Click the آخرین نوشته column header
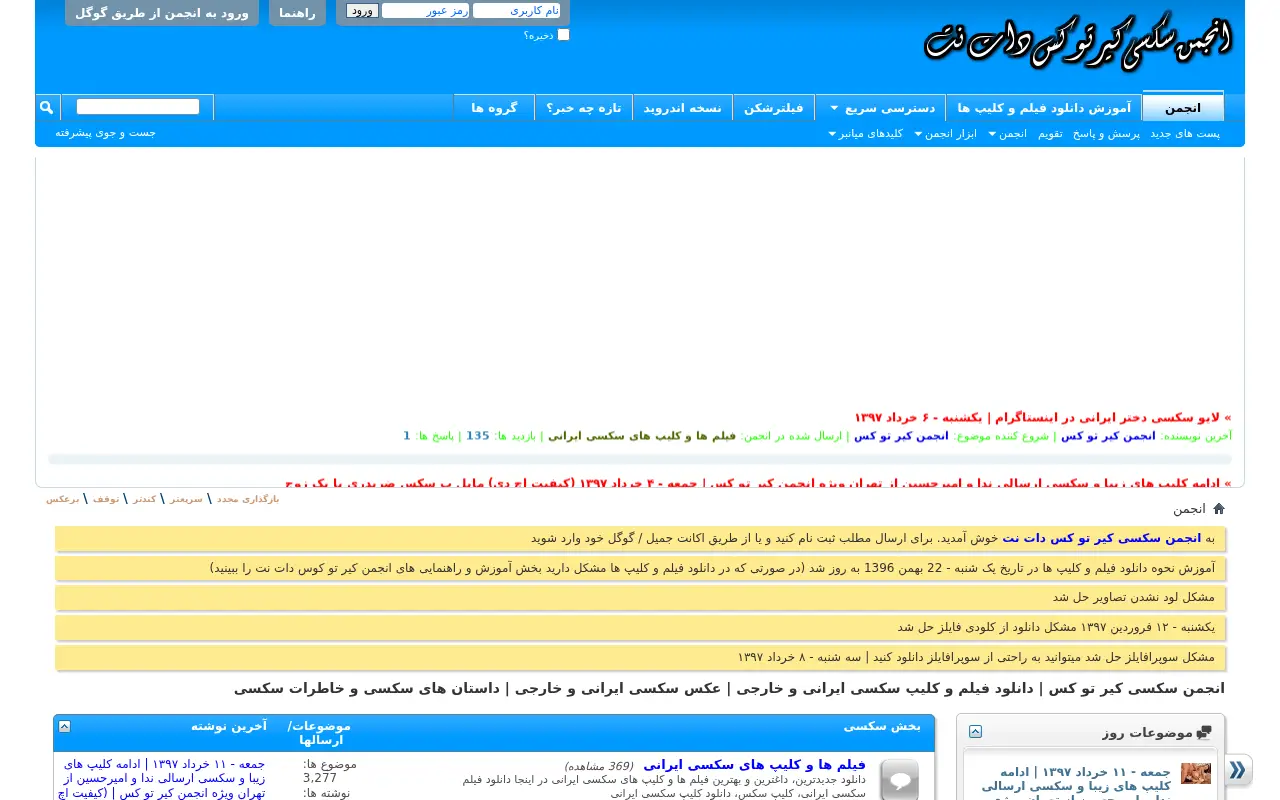This screenshot has width=1280, height=800. pos(229,726)
